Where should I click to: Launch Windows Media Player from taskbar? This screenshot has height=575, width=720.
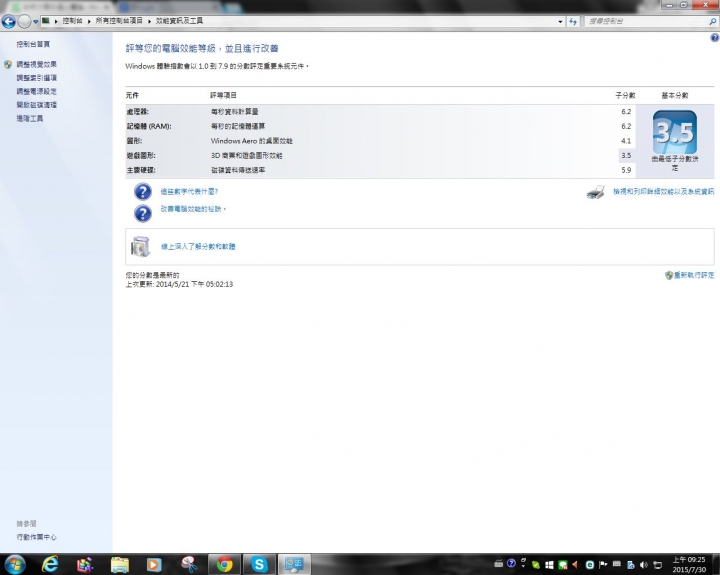[x=154, y=564]
